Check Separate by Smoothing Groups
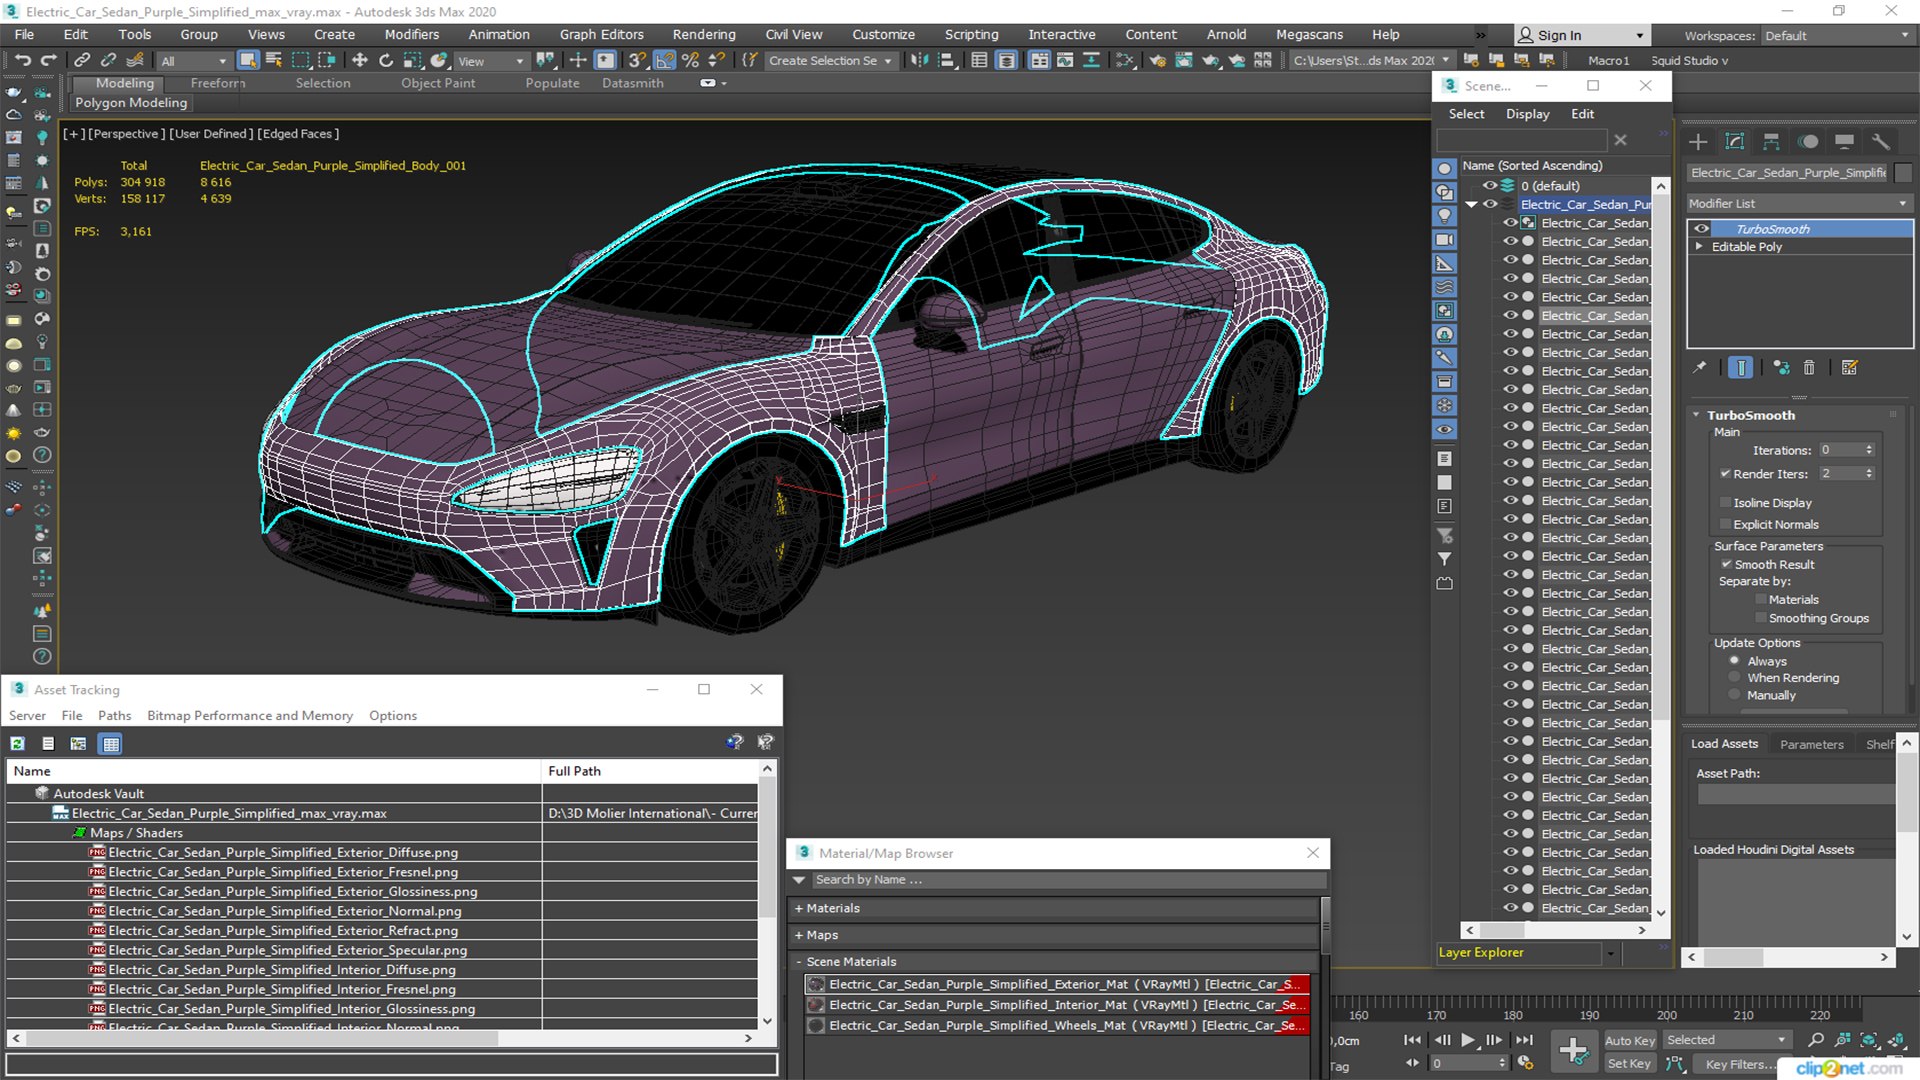The height and width of the screenshot is (1080, 1920). coord(1761,619)
